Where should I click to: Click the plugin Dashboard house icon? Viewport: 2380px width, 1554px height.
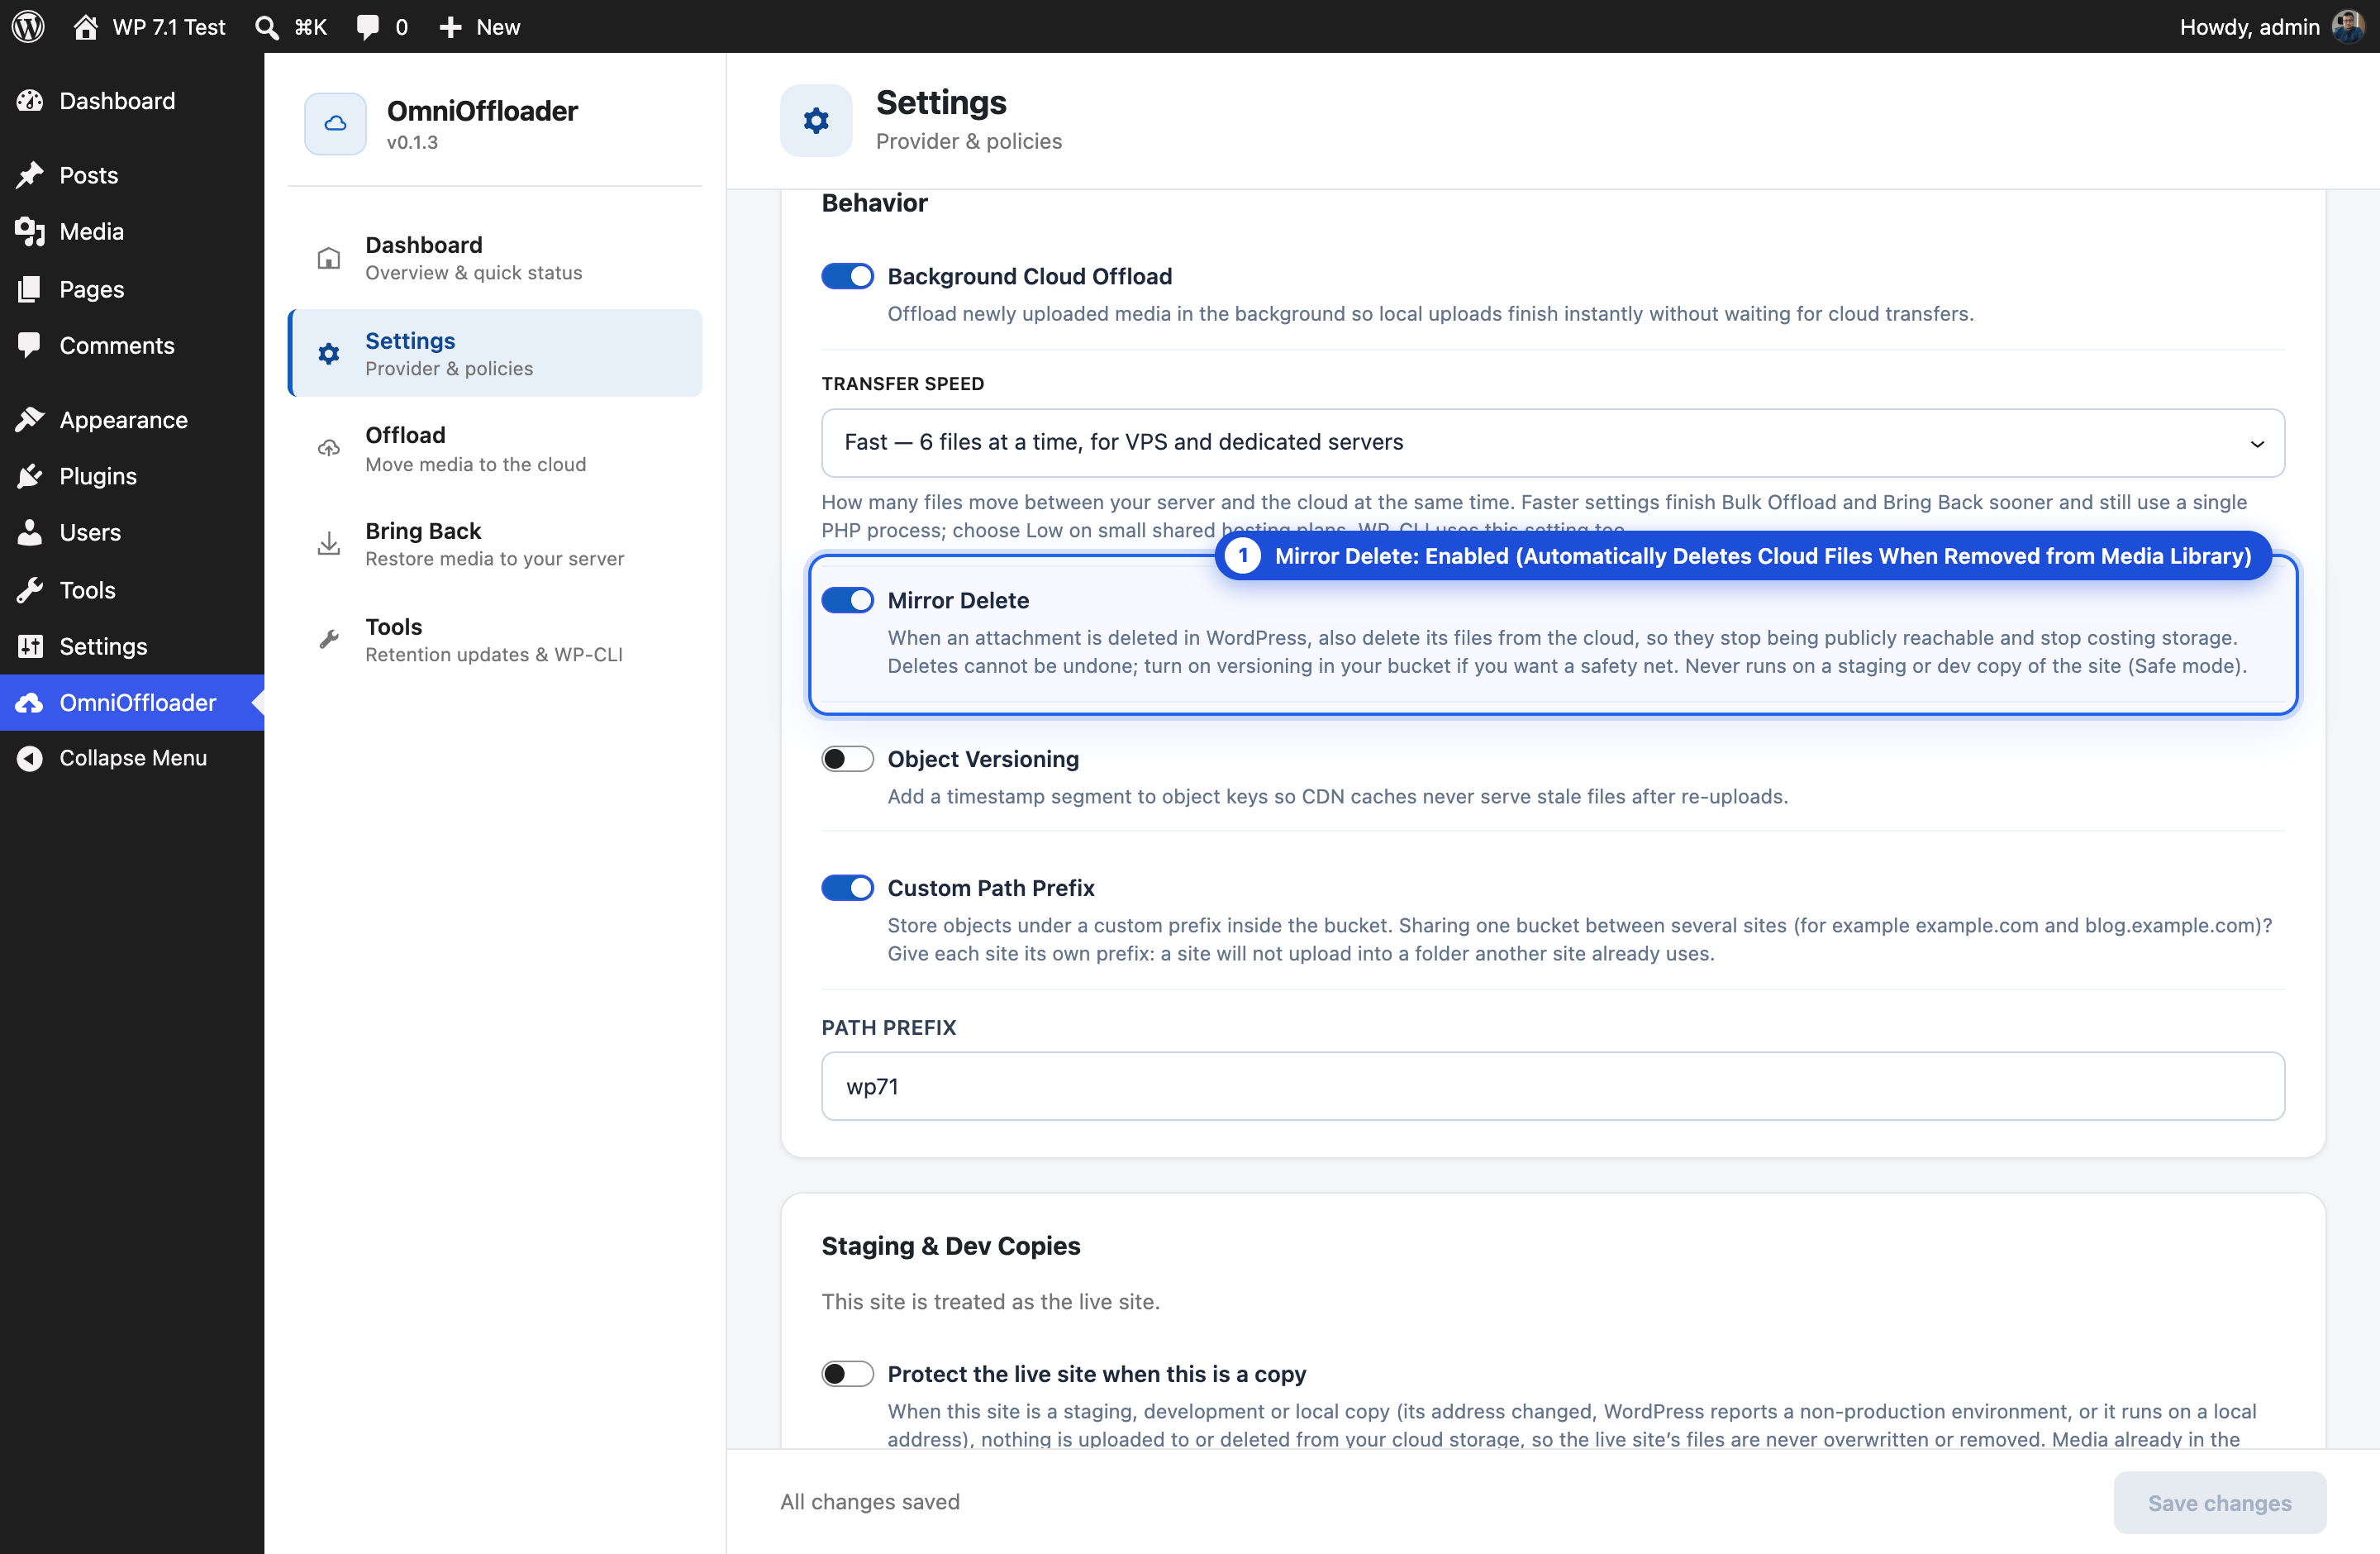328,258
